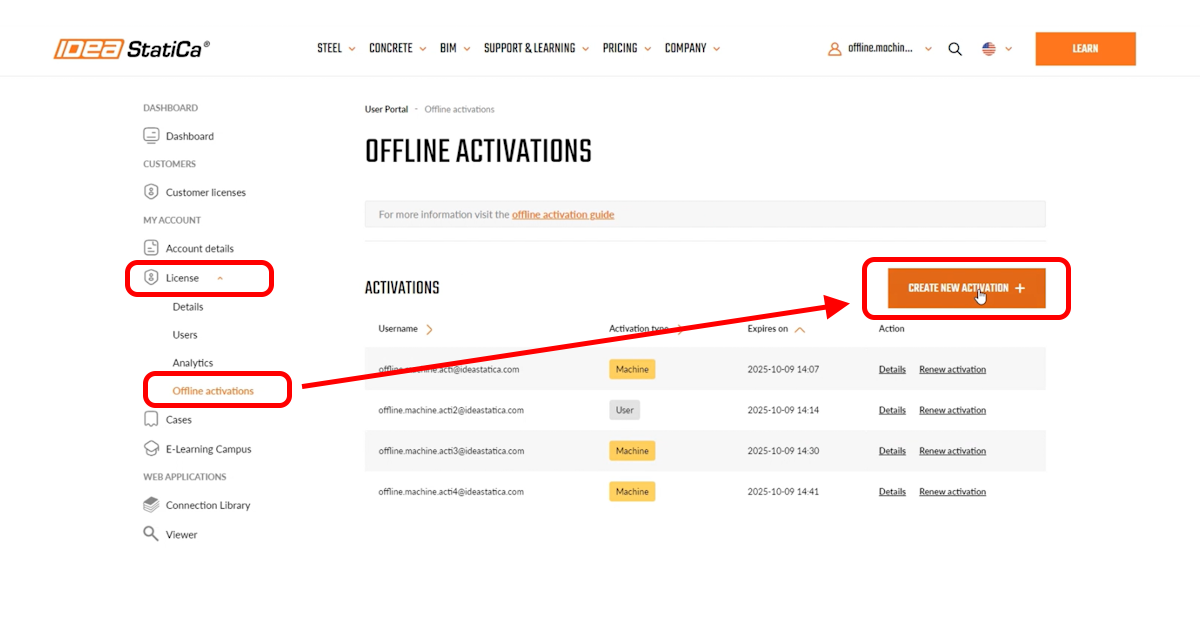1200x630 pixels.
Task: Click the License key icon in sidebar
Action: [150, 277]
